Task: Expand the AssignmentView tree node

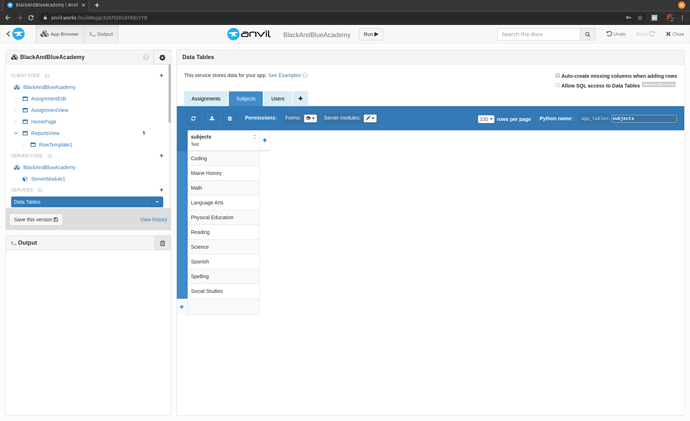Action: [16, 110]
